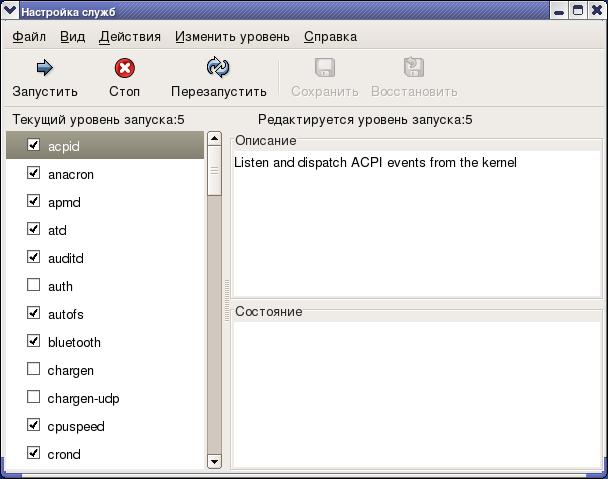Viewport: 608px width, 479px height.
Task: Open the Действия menu
Action: (x=130, y=37)
